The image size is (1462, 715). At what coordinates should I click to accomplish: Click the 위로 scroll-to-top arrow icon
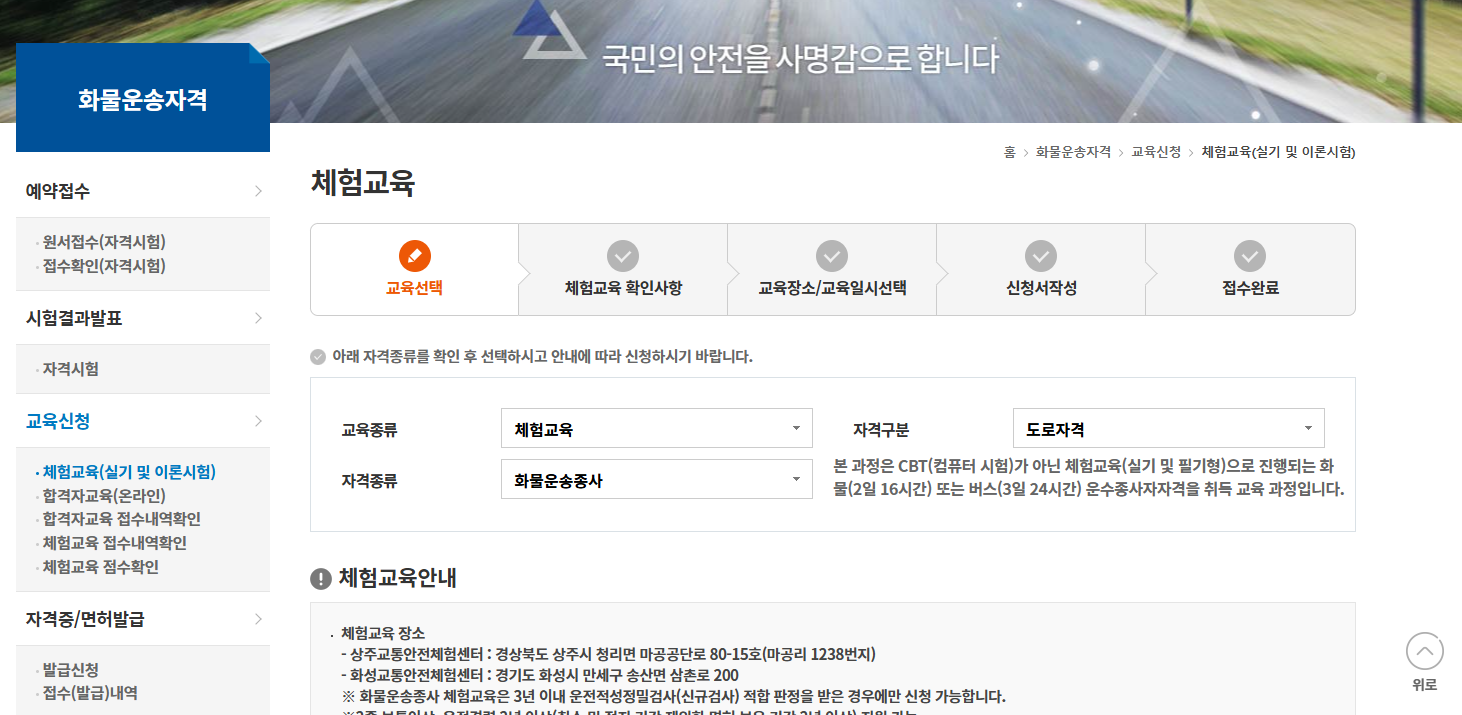1424,652
